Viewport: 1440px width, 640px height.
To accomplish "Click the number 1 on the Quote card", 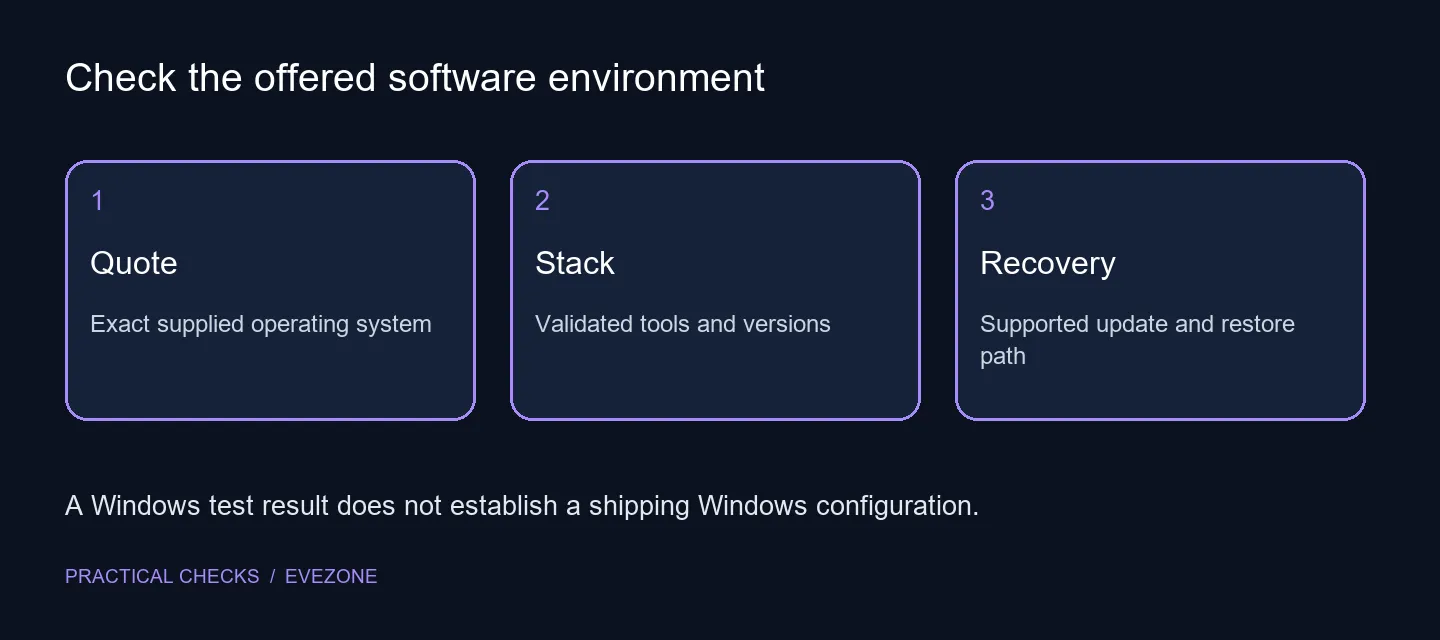I will [97, 201].
